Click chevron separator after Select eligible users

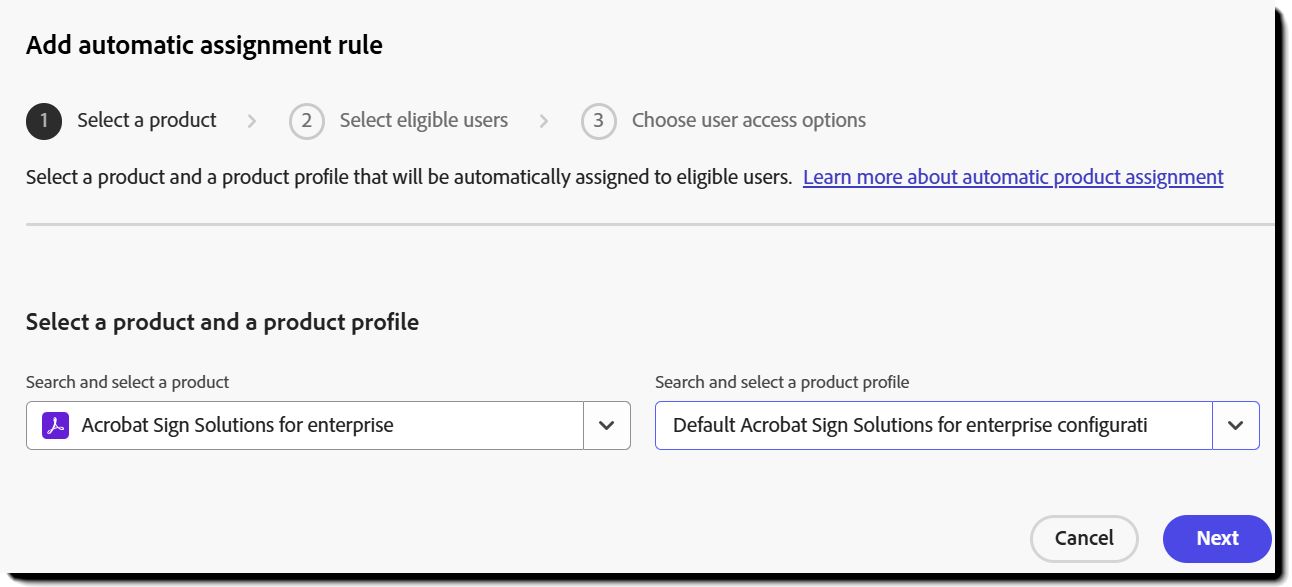[544, 121]
